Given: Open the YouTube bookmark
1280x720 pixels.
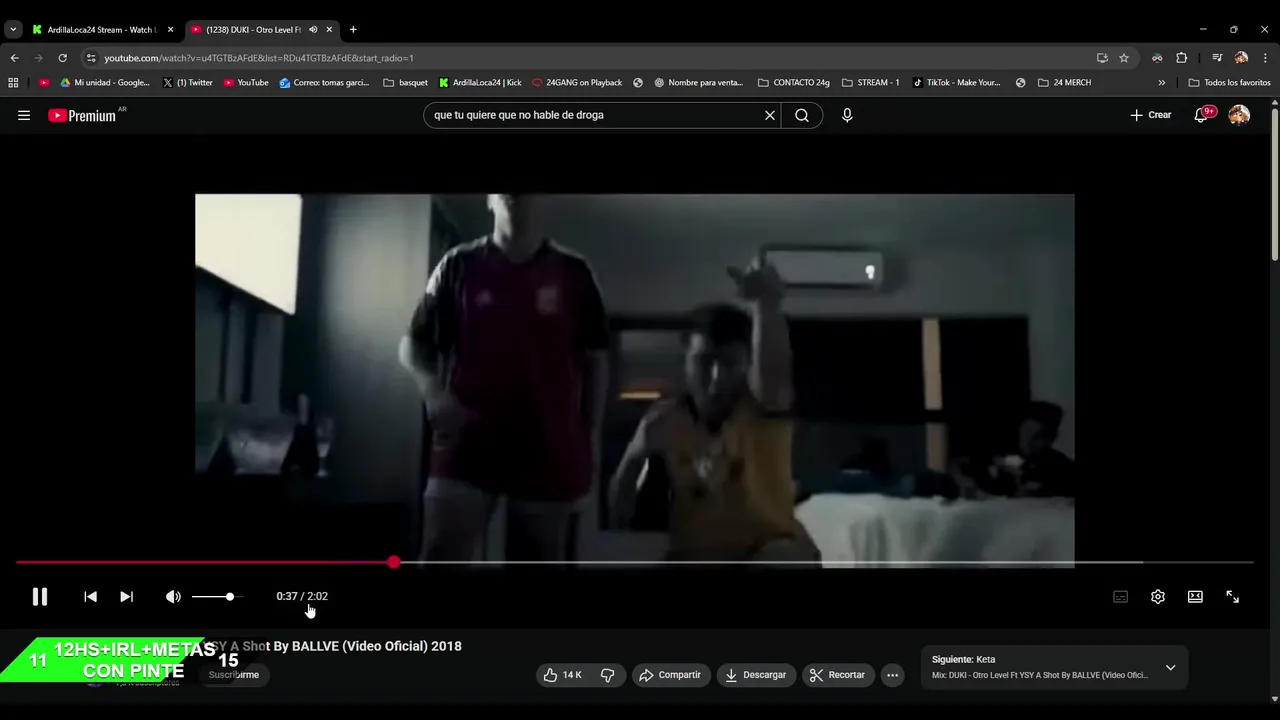Looking at the screenshot, I should 246,83.
